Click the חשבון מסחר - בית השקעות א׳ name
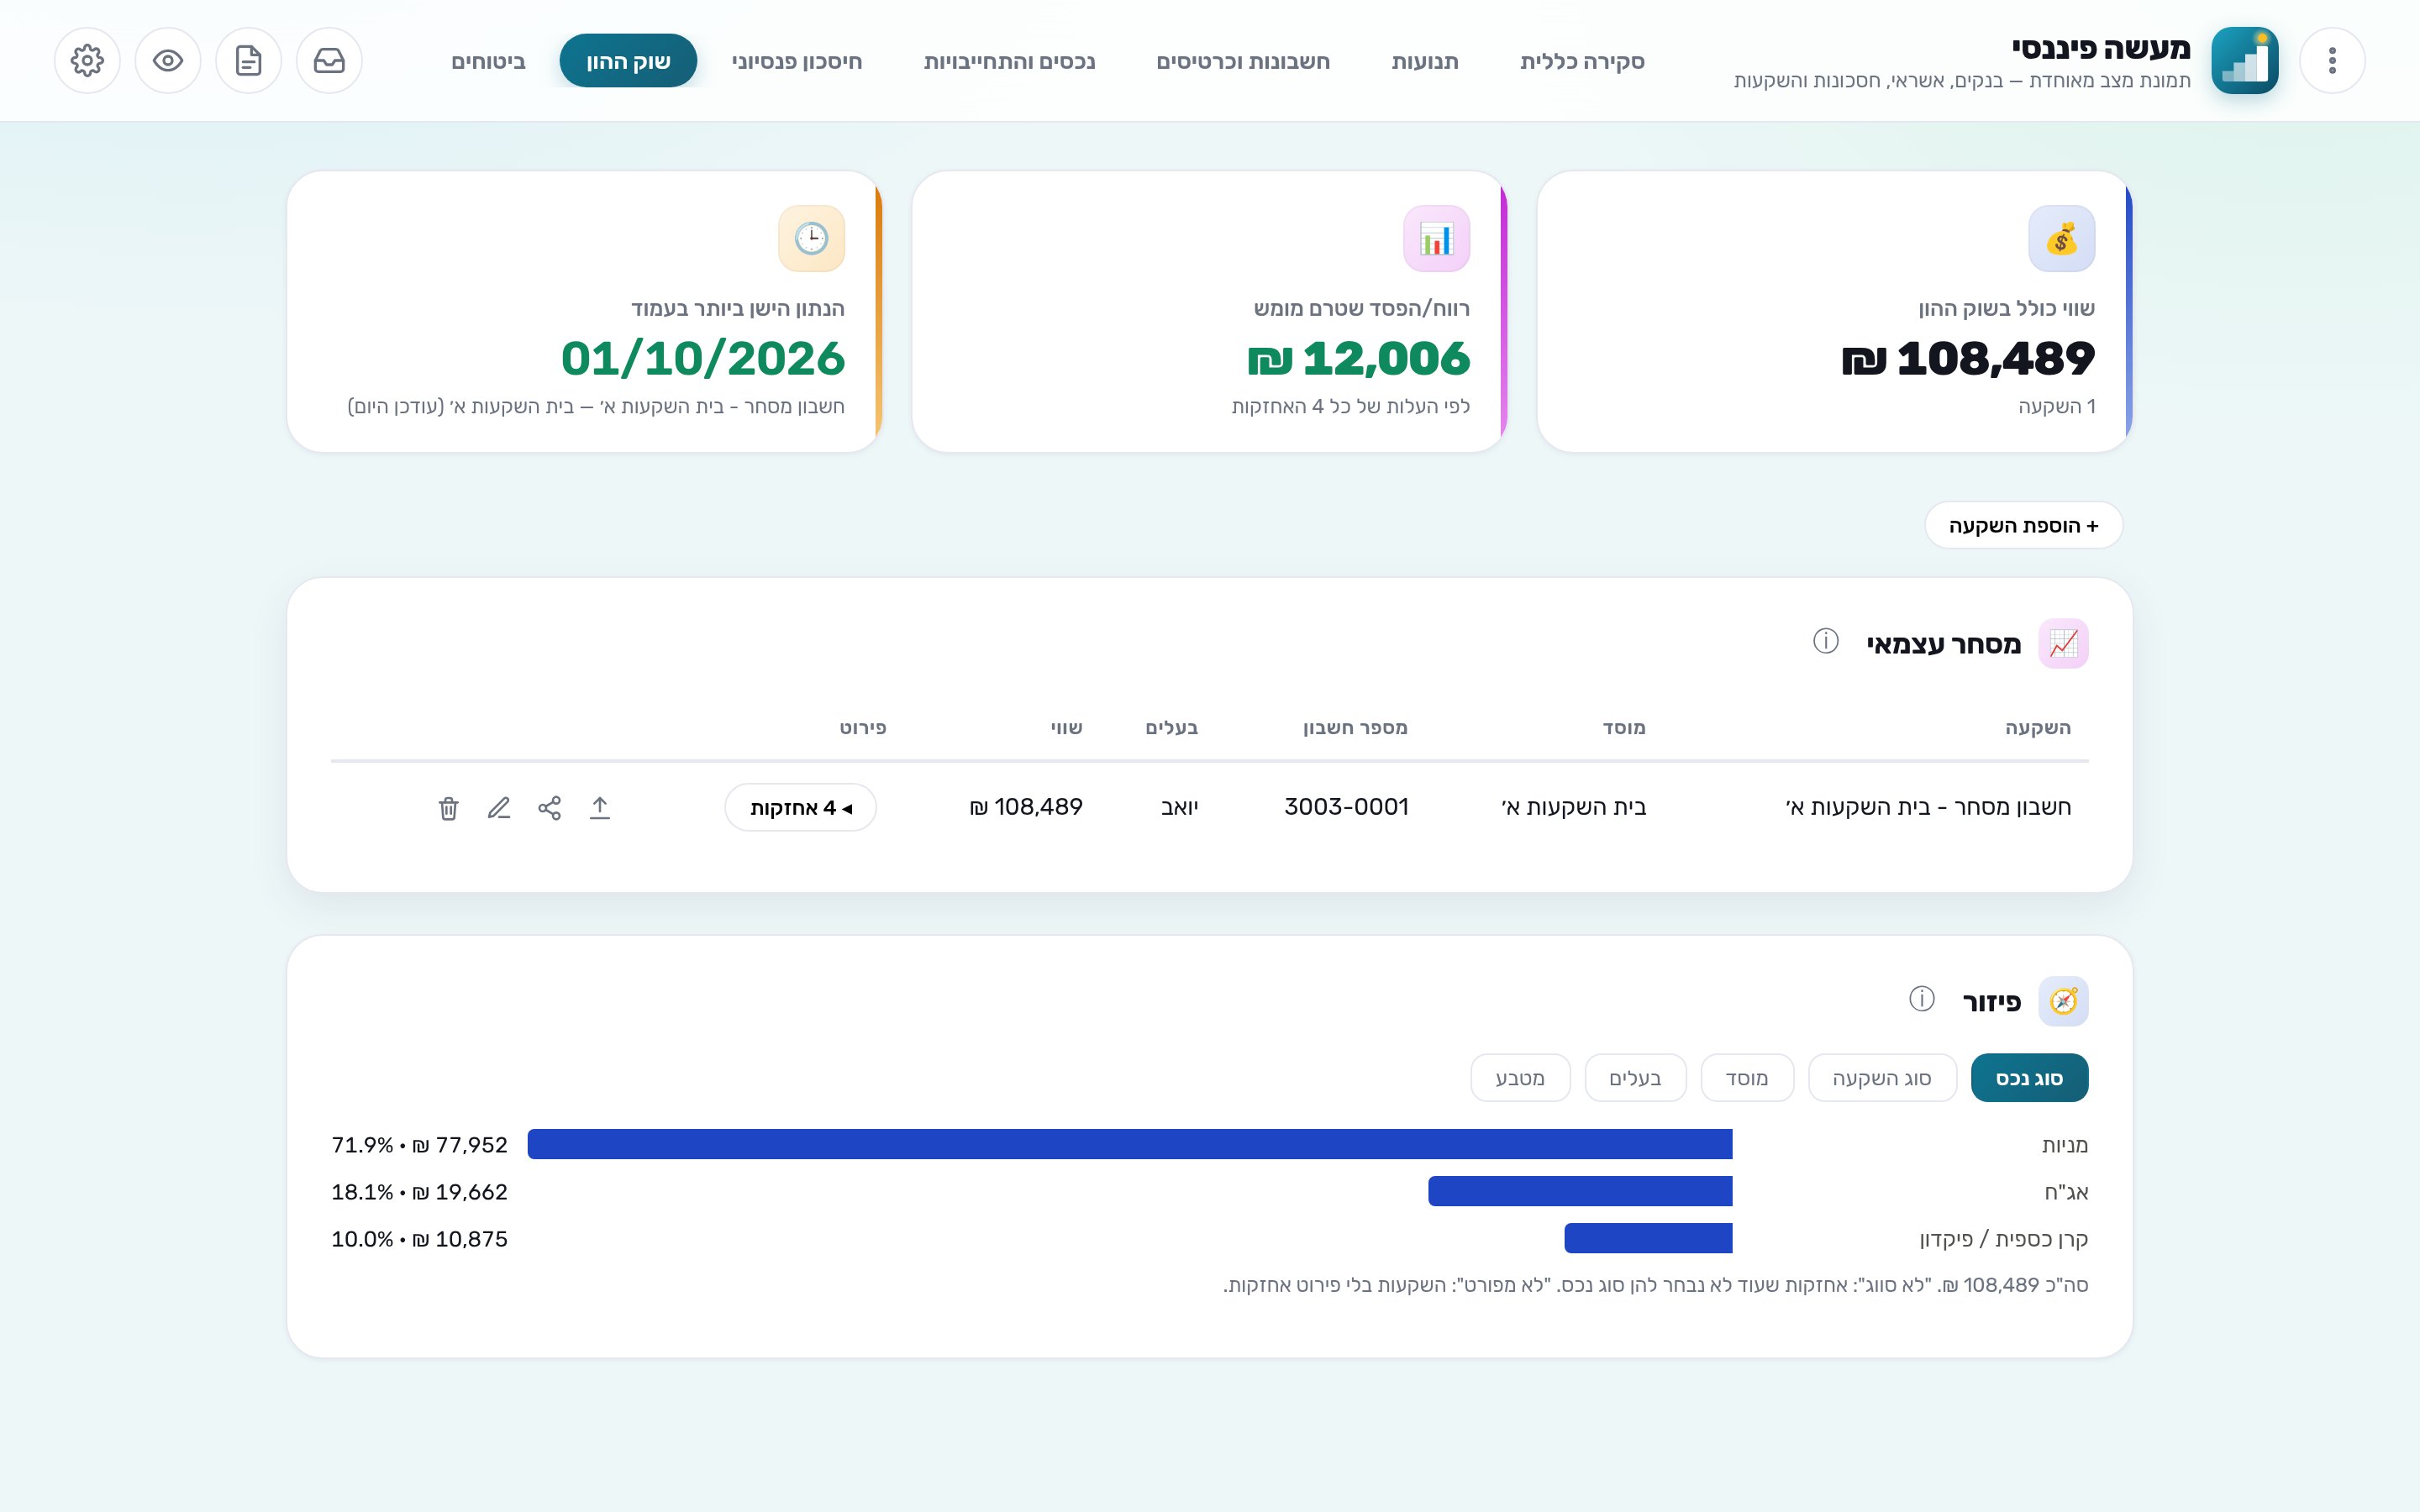The width and height of the screenshot is (2420, 1512). [x=1928, y=807]
